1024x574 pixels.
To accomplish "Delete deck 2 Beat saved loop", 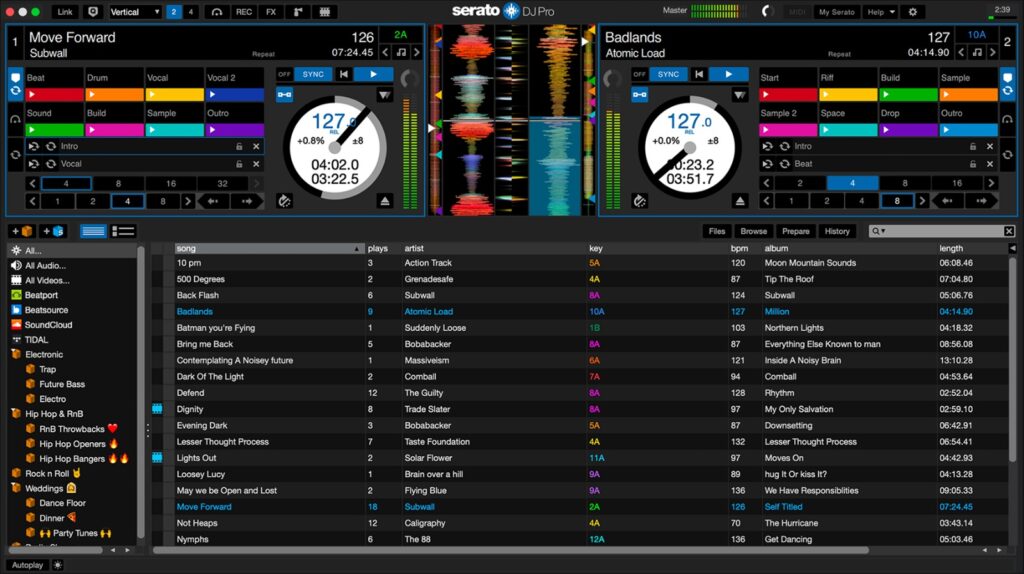I will tap(990, 164).
